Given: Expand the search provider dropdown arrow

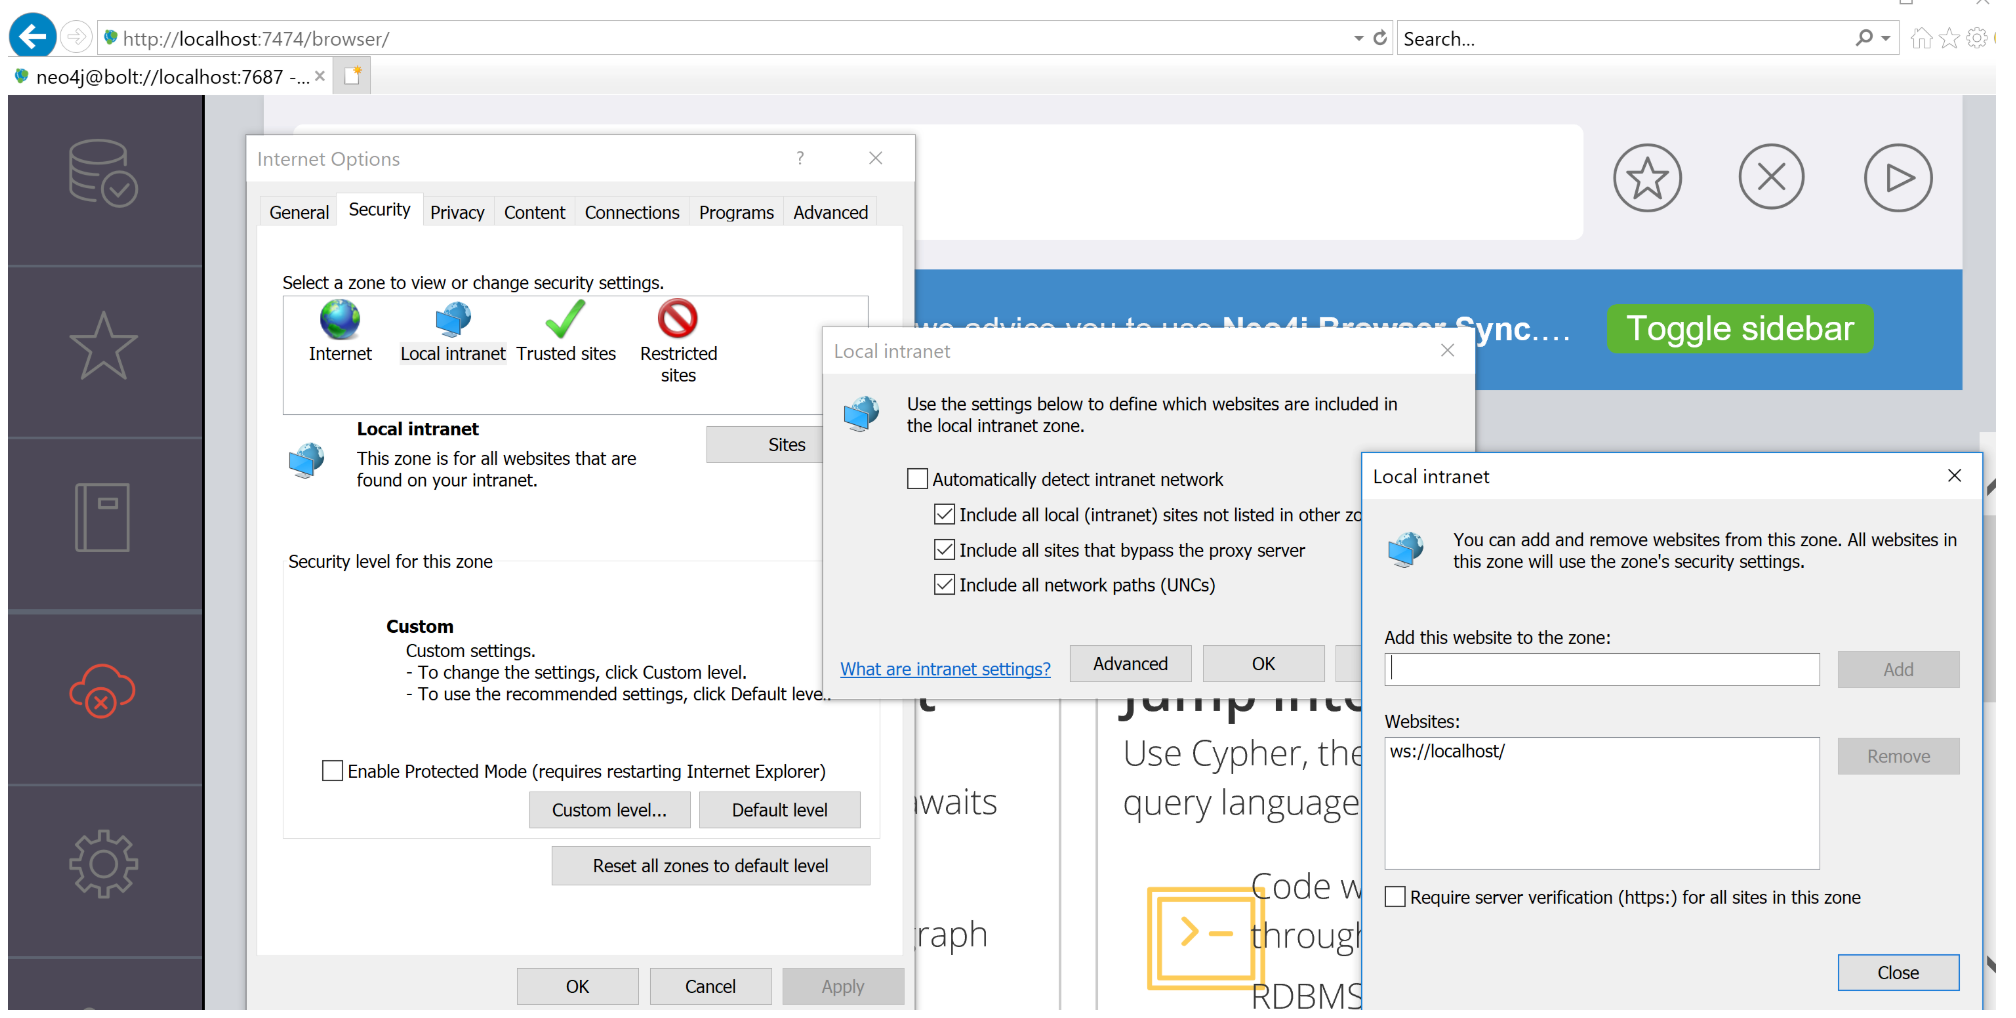Looking at the screenshot, I should click(1886, 38).
